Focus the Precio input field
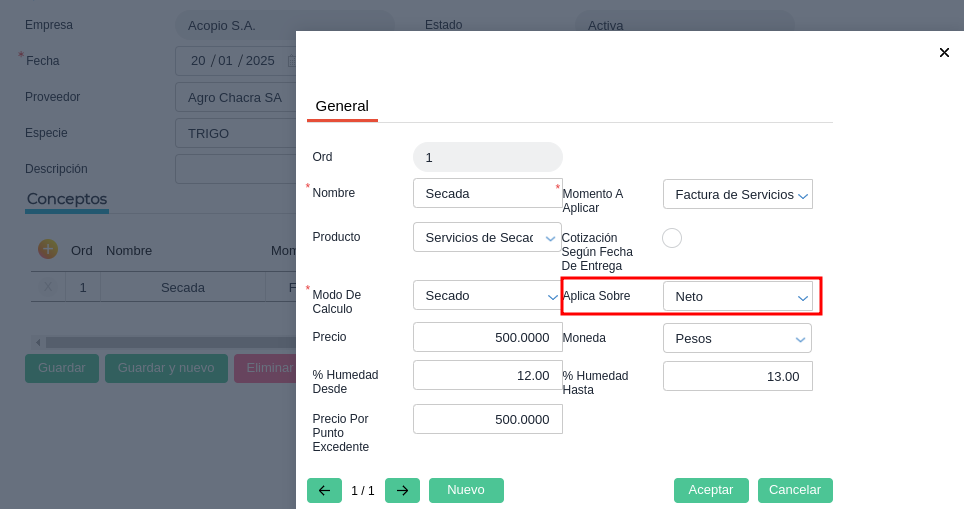The width and height of the screenshot is (964, 509). tap(487, 337)
